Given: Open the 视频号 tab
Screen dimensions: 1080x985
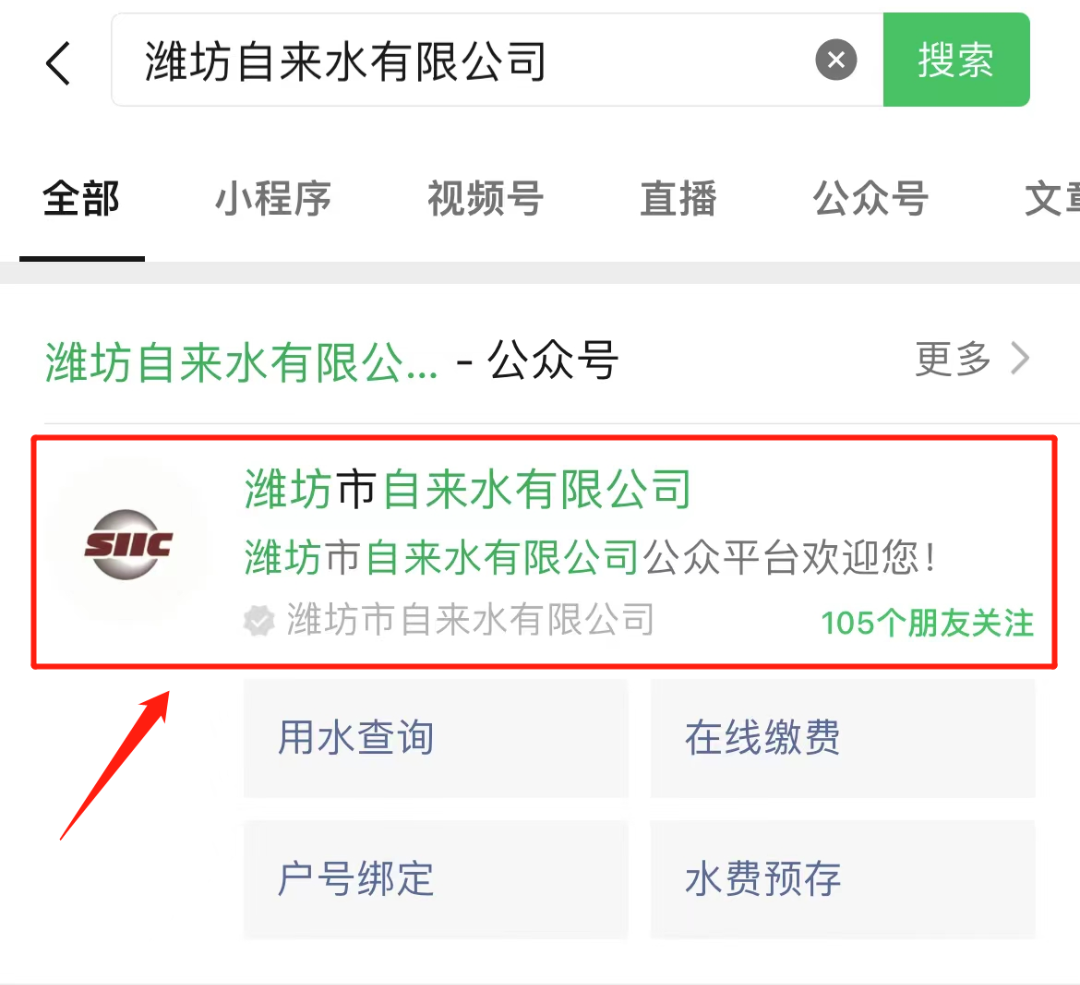Looking at the screenshot, I should tap(486, 199).
